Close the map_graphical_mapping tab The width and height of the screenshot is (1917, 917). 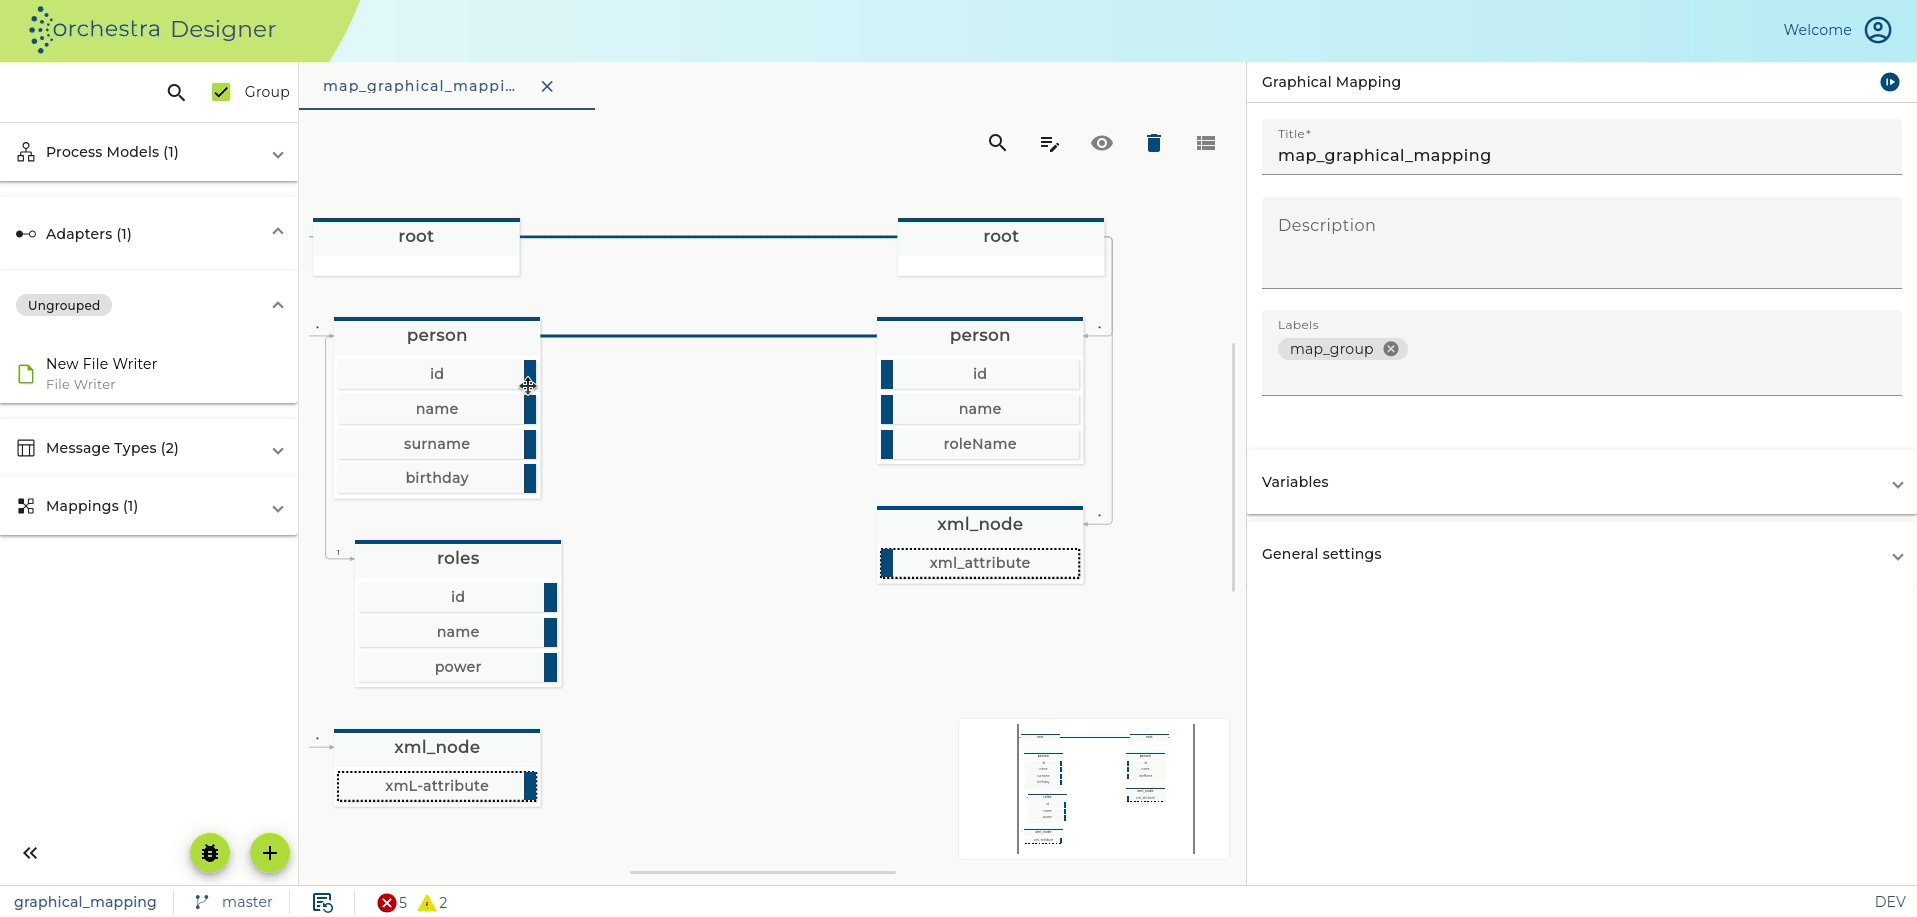pos(547,86)
